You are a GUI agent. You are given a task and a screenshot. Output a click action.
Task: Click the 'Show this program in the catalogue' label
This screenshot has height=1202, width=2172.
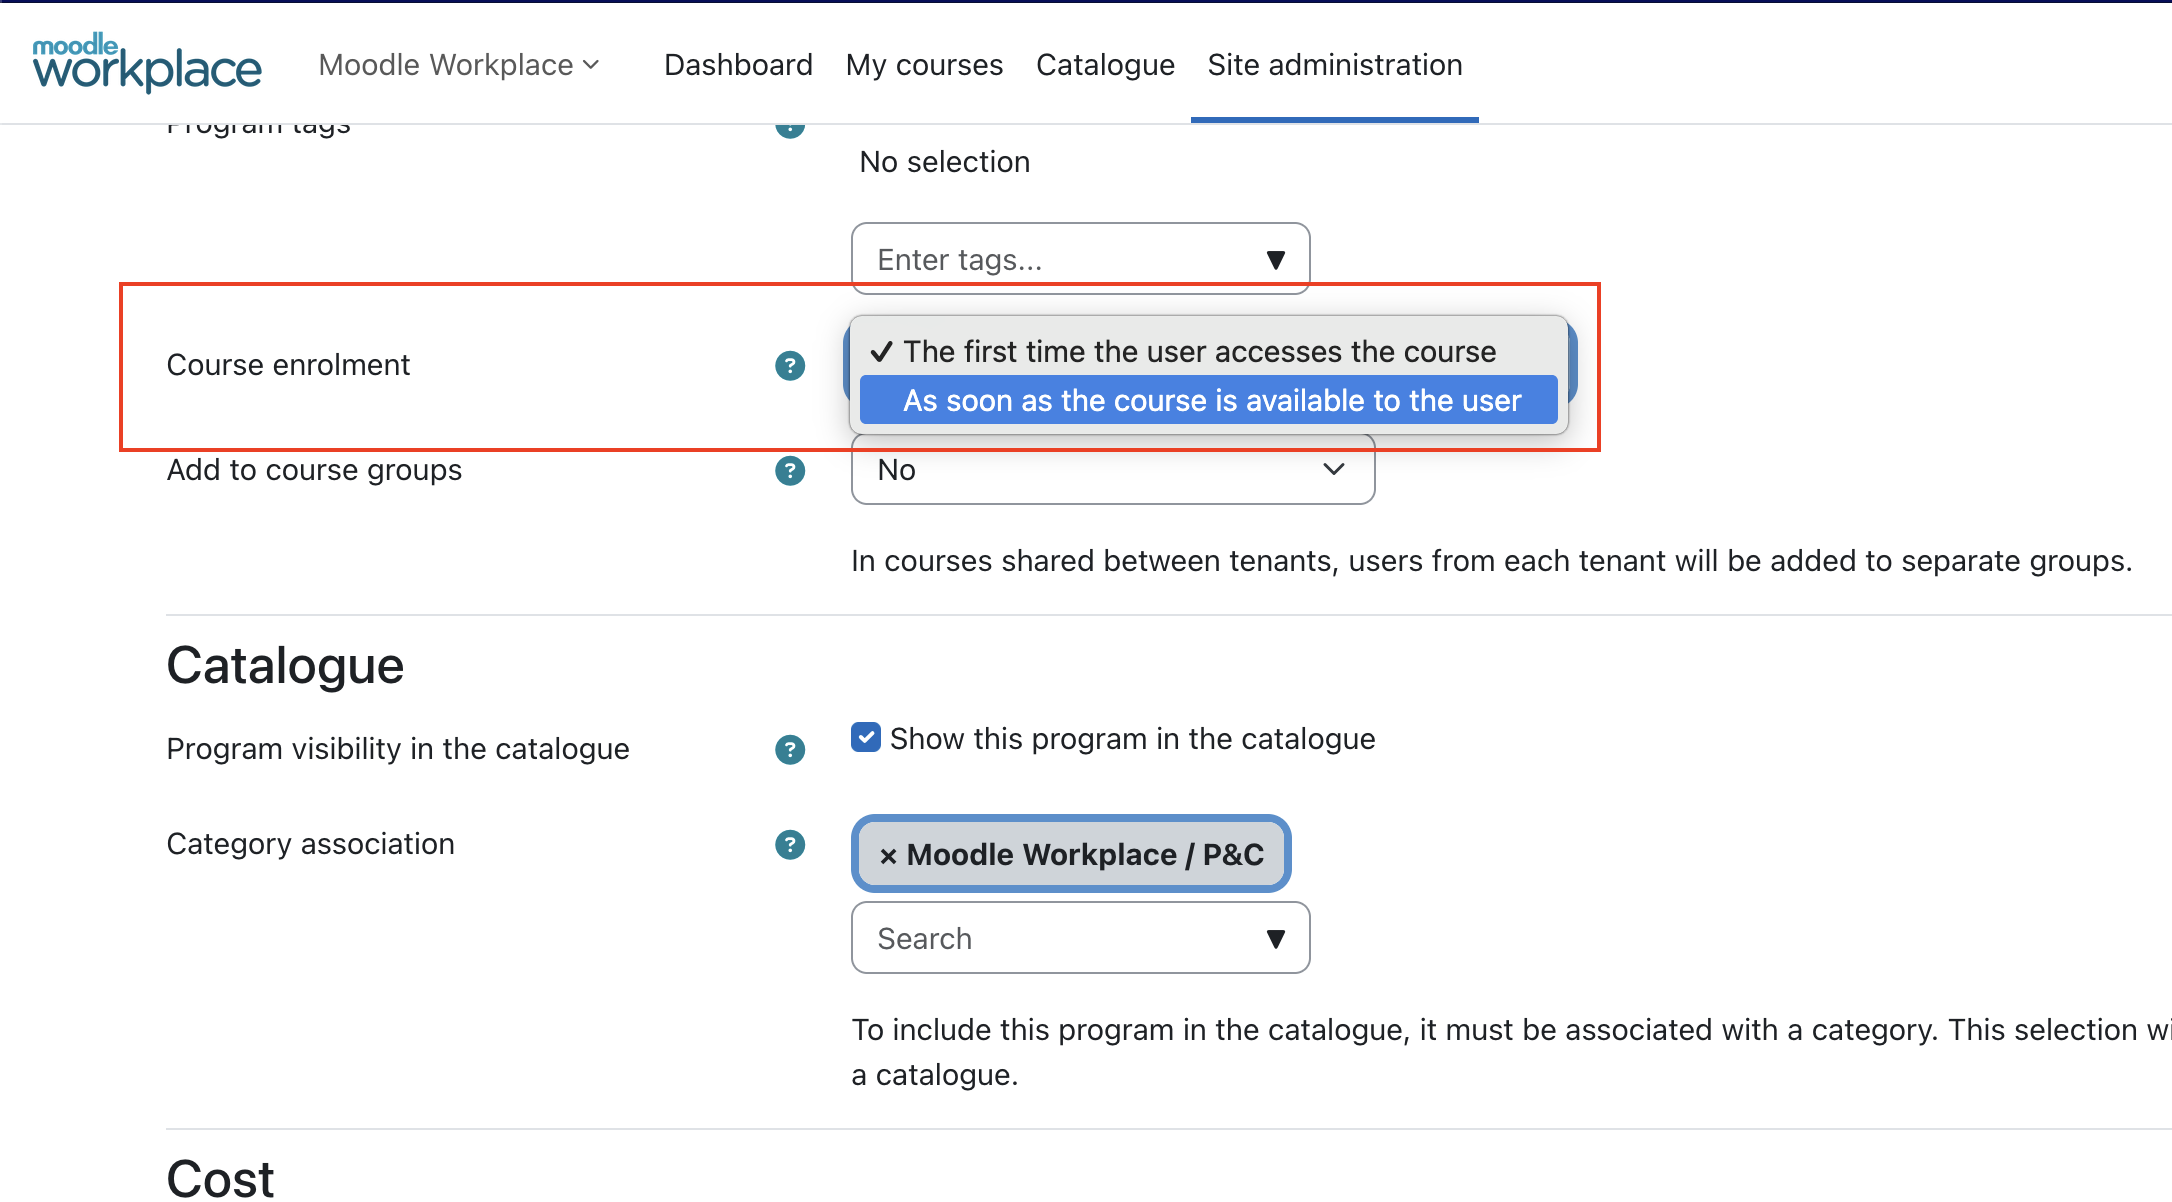[x=1132, y=739]
